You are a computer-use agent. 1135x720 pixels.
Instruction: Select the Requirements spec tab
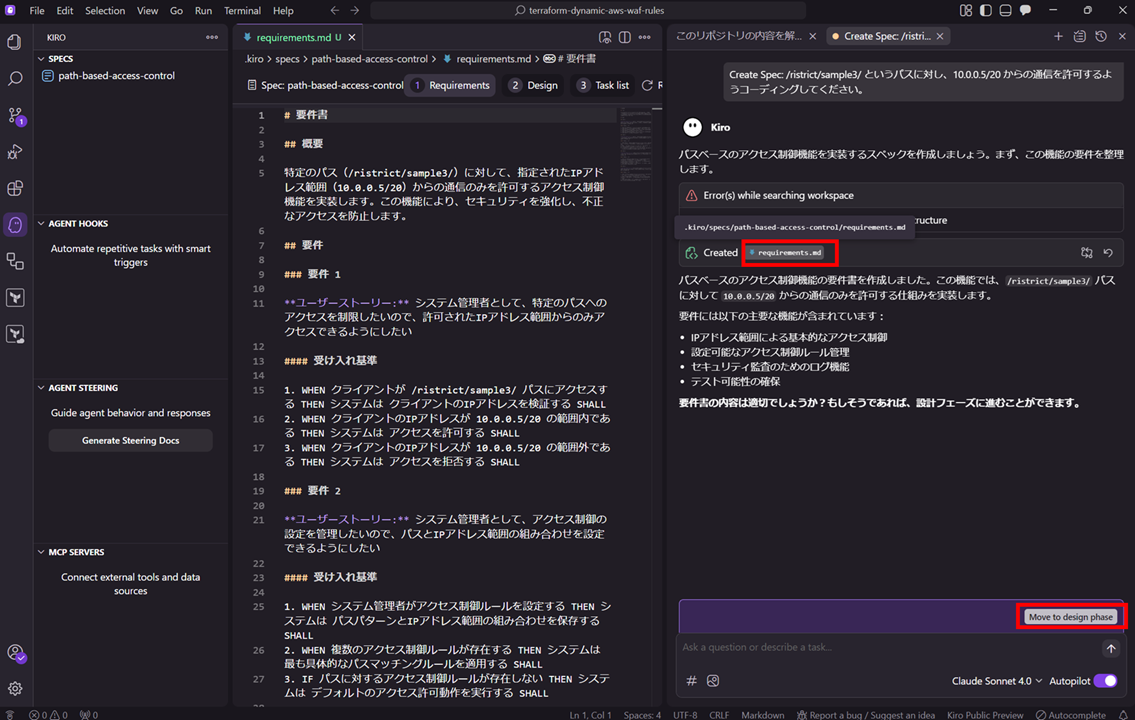(450, 85)
